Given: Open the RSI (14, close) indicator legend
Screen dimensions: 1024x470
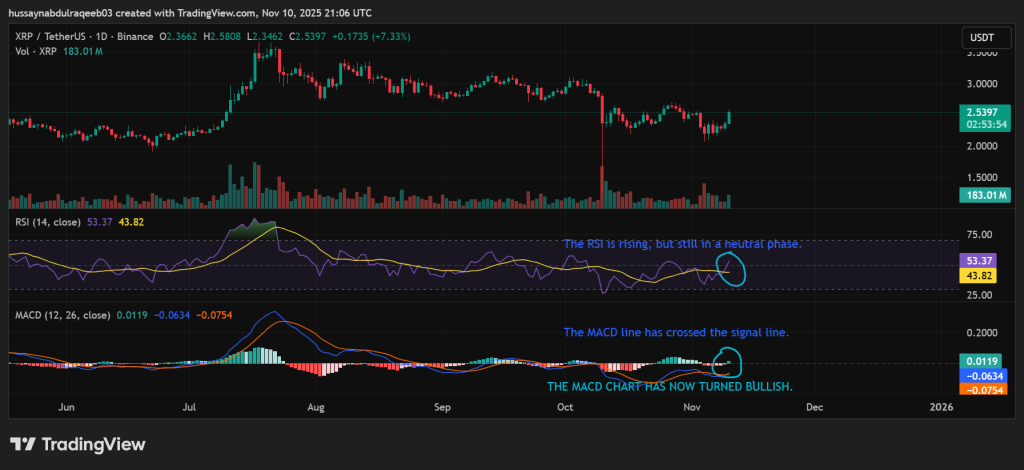Looking at the screenshot, I should [x=47, y=223].
